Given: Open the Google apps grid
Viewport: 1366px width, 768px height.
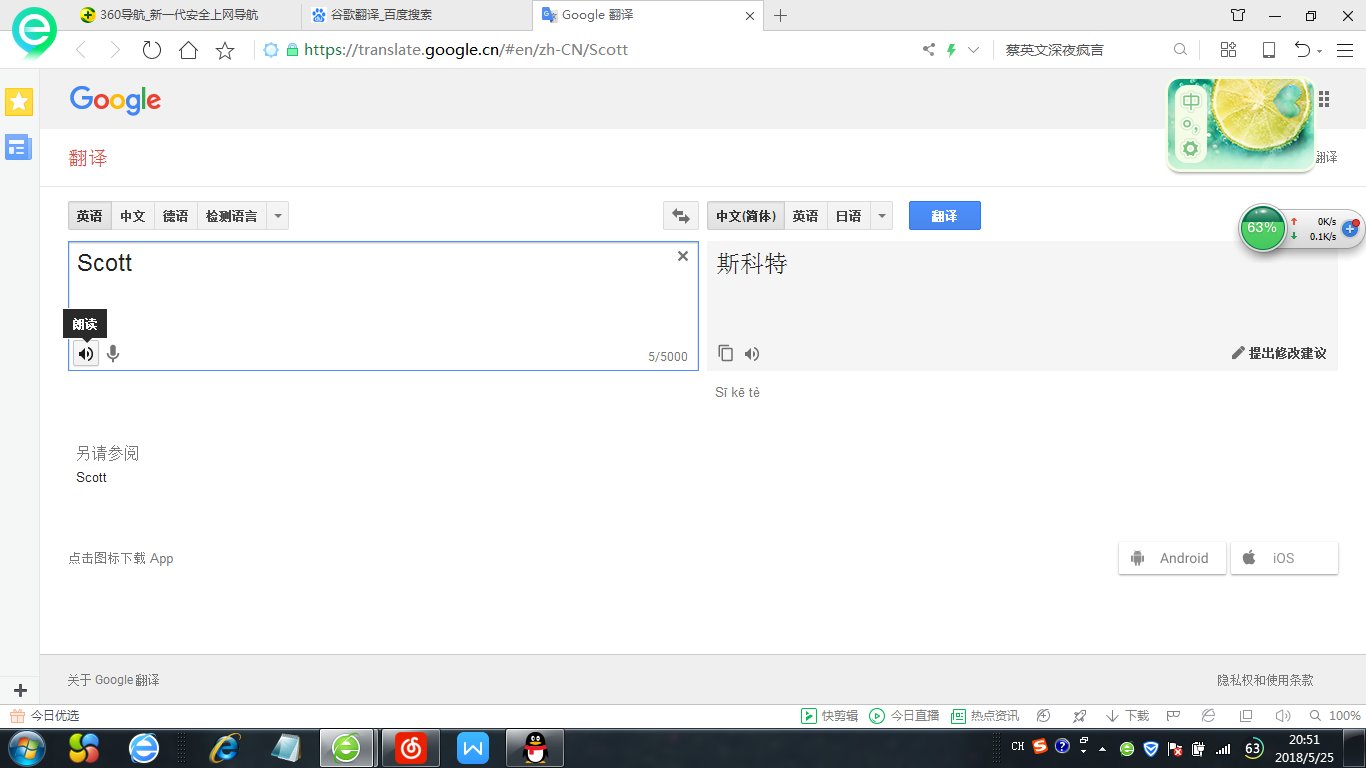Looking at the screenshot, I should [x=1324, y=98].
